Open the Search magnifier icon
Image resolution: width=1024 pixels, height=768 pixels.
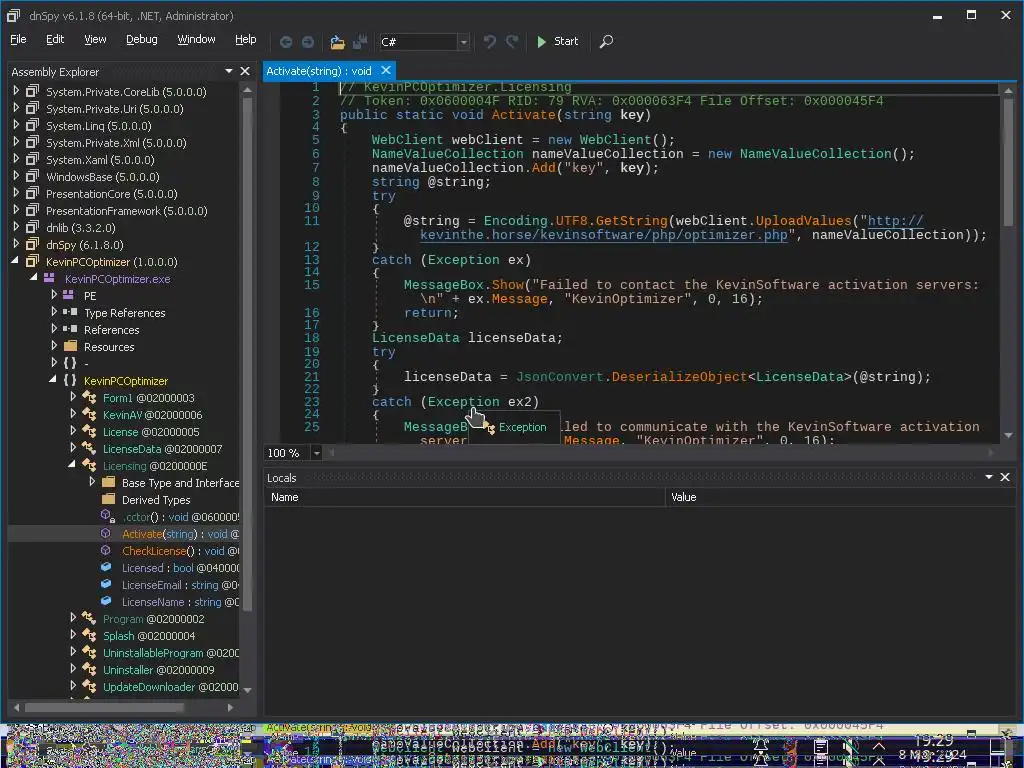[x=606, y=41]
